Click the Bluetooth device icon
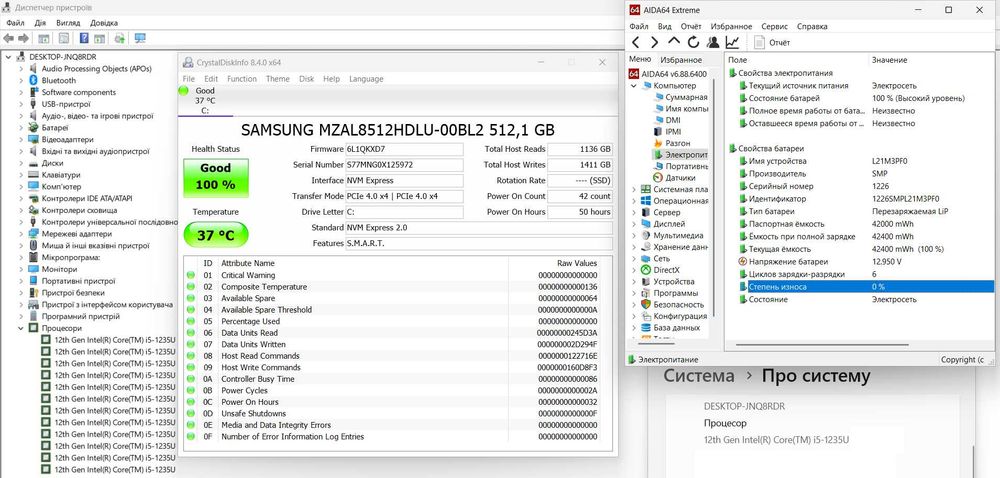Screen dimensions: 1000x478 tap(34, 80)
